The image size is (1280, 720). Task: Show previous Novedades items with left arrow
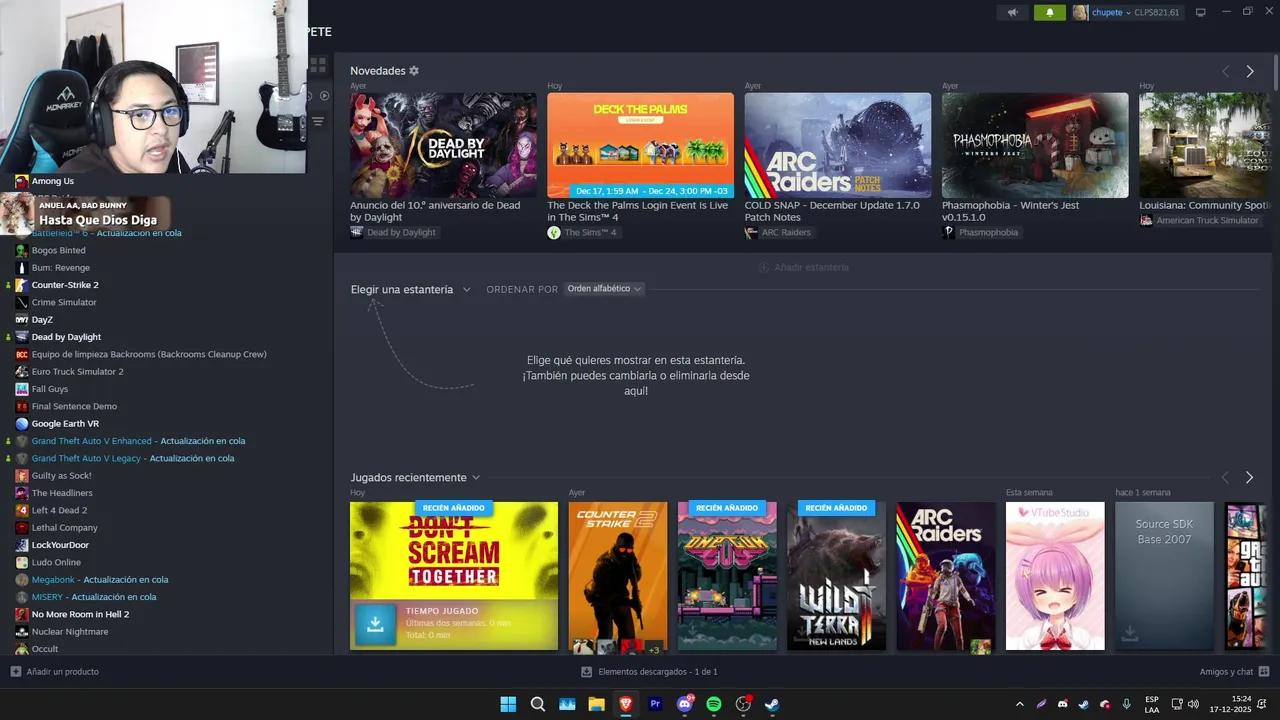[1225, 71]
